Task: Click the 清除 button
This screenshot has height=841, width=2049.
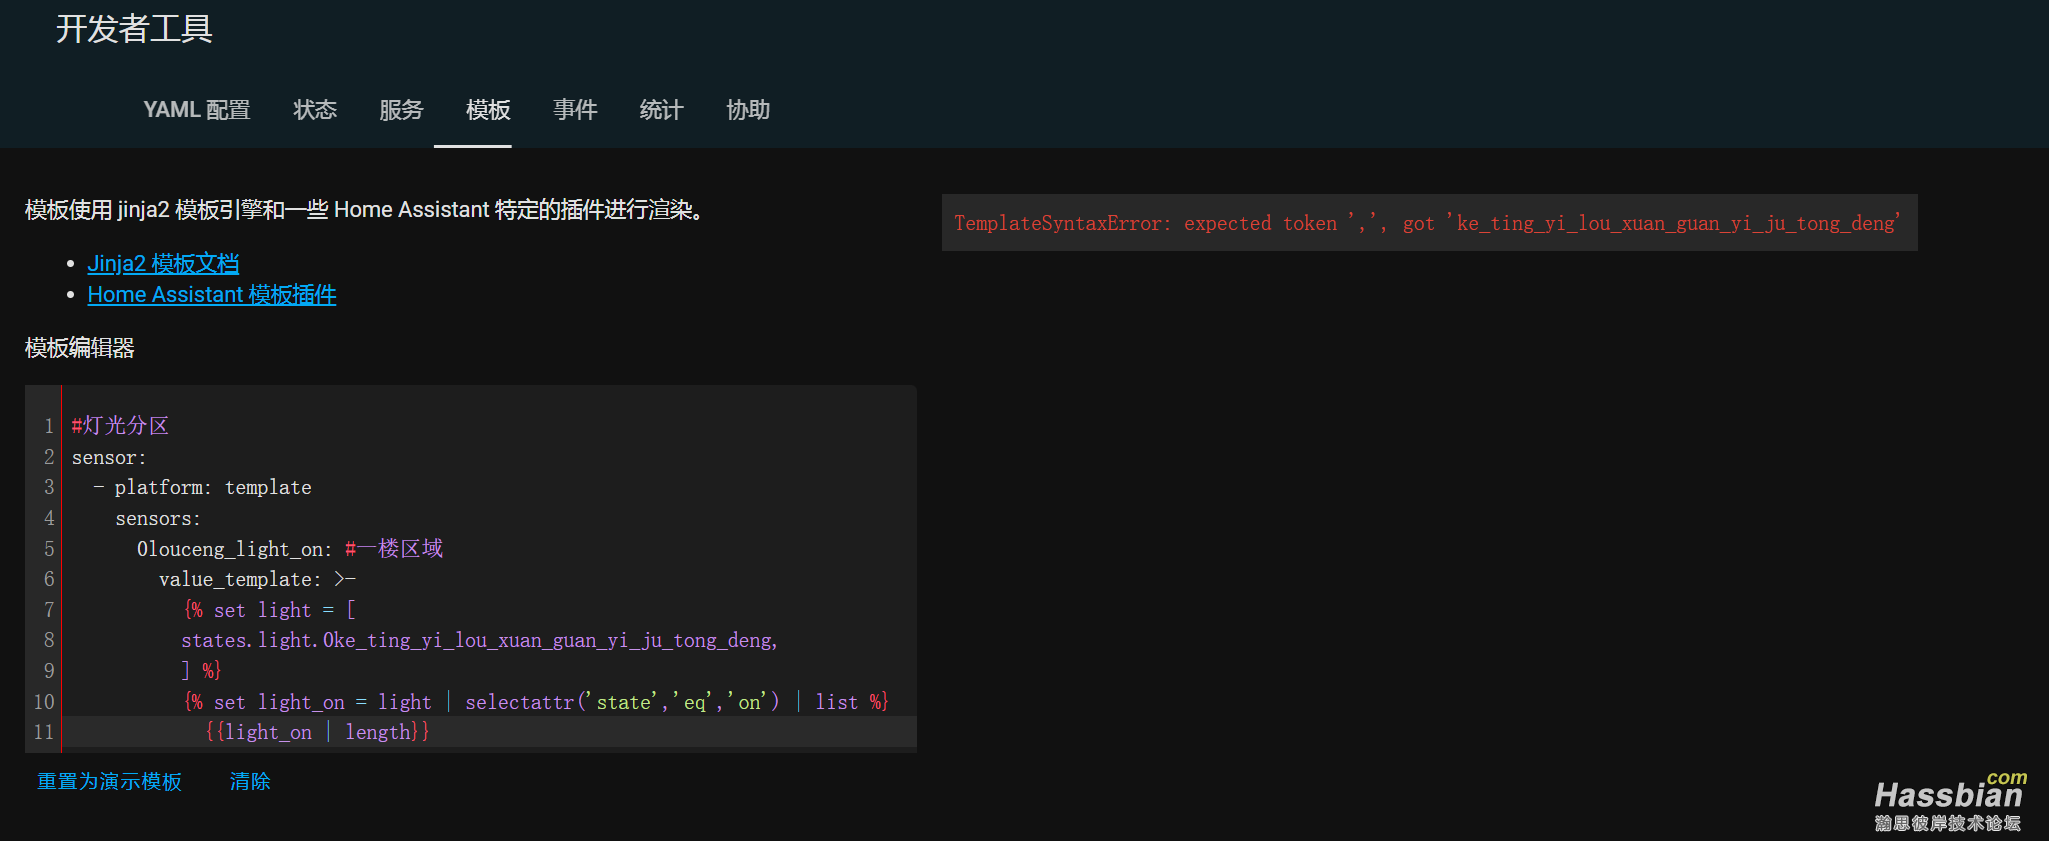Action: (250, 781)
